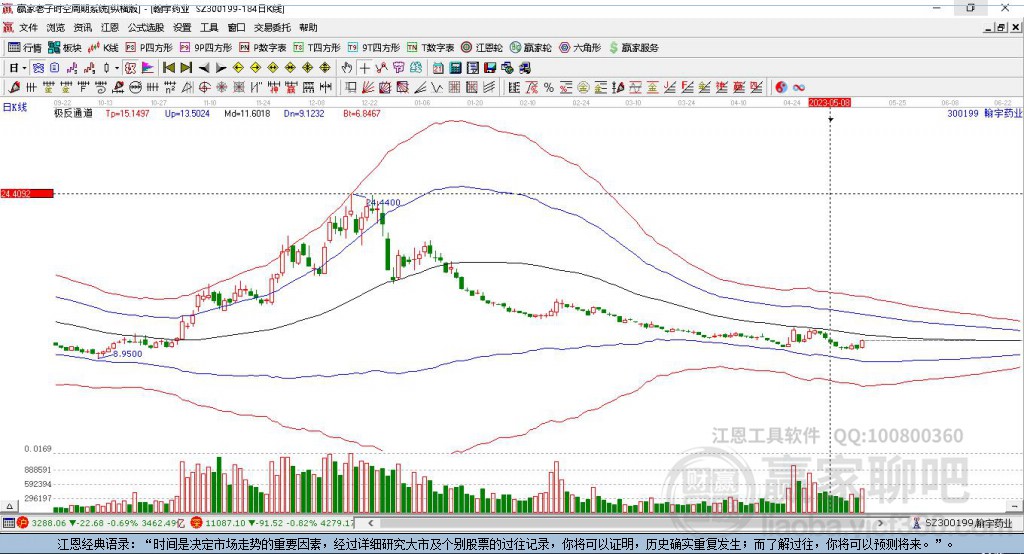Viewport: 1024px width, 554px height.
Task: Open the 文件 menu
Action: [x=28, y=27]
